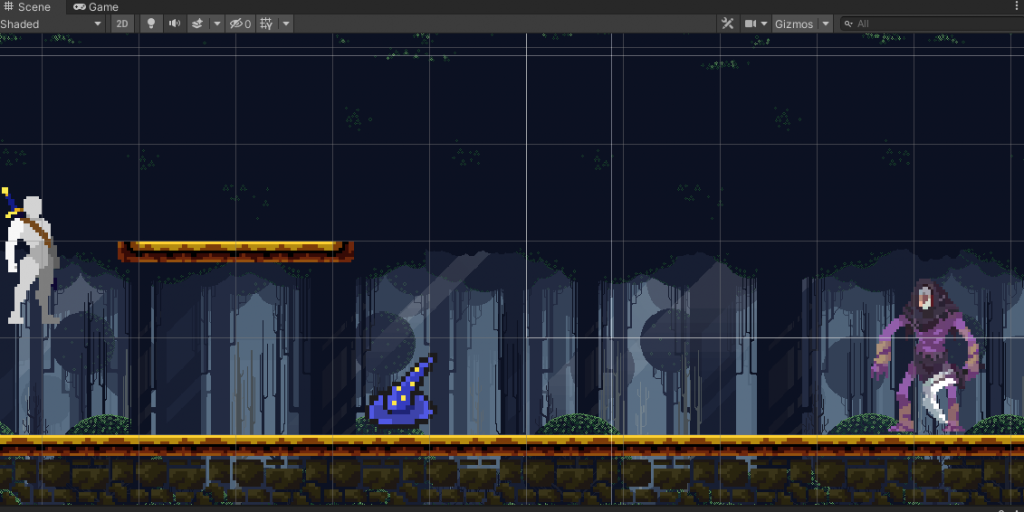This screenshot has width=1024, height=512.
Task: Select the blue wizard hat sprite
Action: (x=403, y=391)
